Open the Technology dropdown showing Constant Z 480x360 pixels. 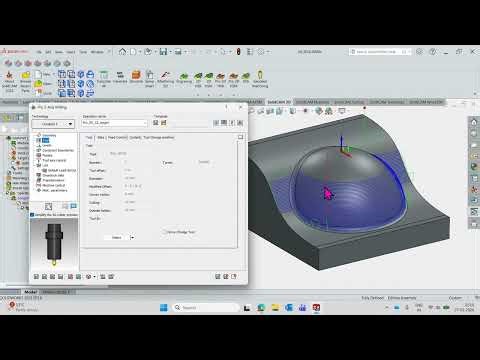(x=53, y=124)
